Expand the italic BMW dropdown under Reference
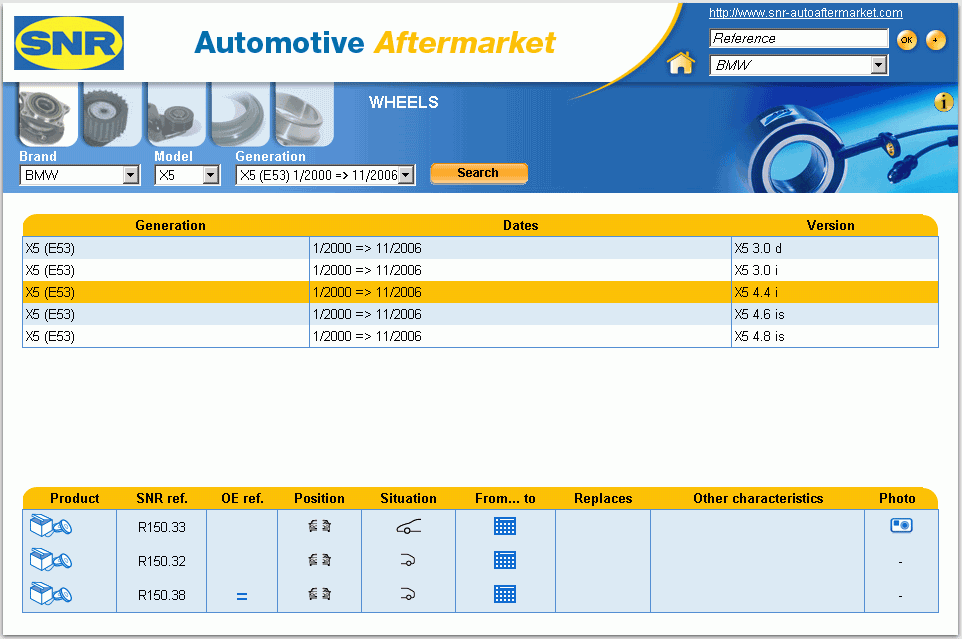The image size is (962, 639). 799,65
